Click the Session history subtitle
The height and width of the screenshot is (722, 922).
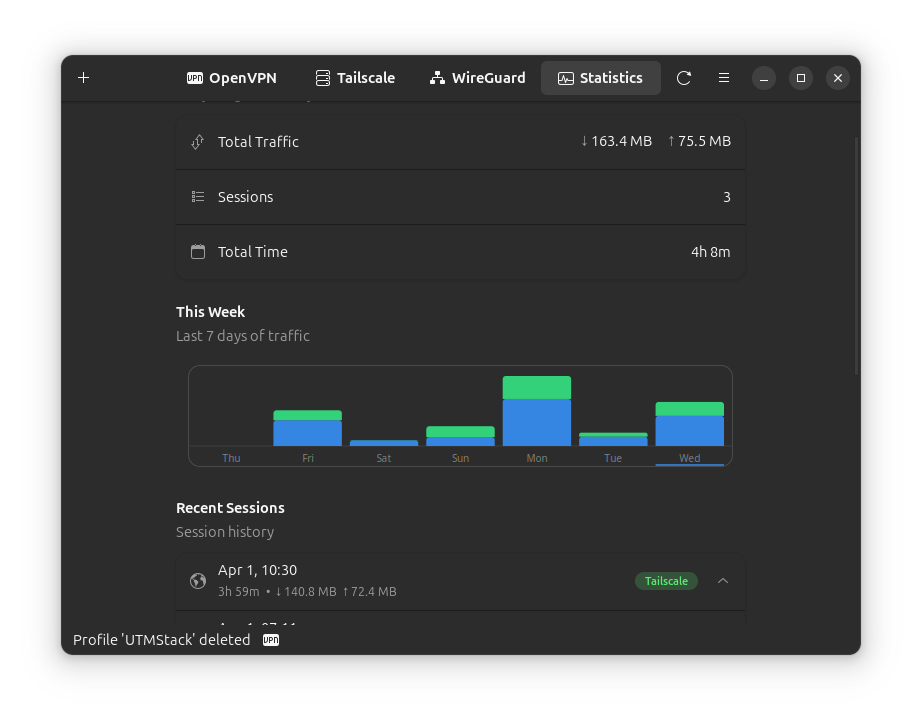225,532
